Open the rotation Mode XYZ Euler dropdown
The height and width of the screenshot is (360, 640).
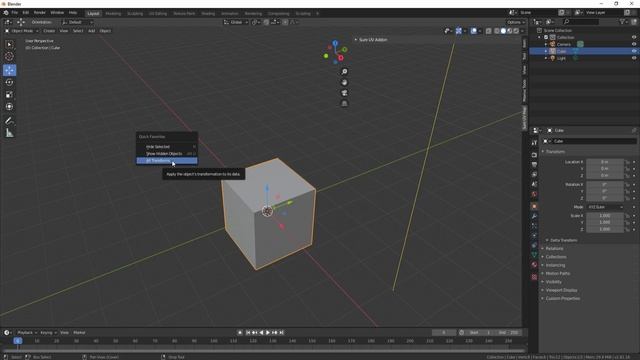click(x=605, y=207)
